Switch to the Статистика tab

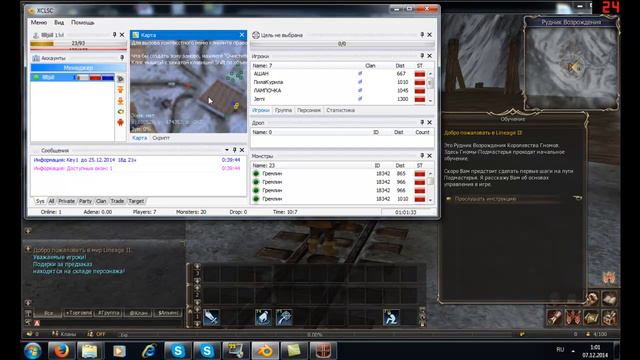coord(340,110)
